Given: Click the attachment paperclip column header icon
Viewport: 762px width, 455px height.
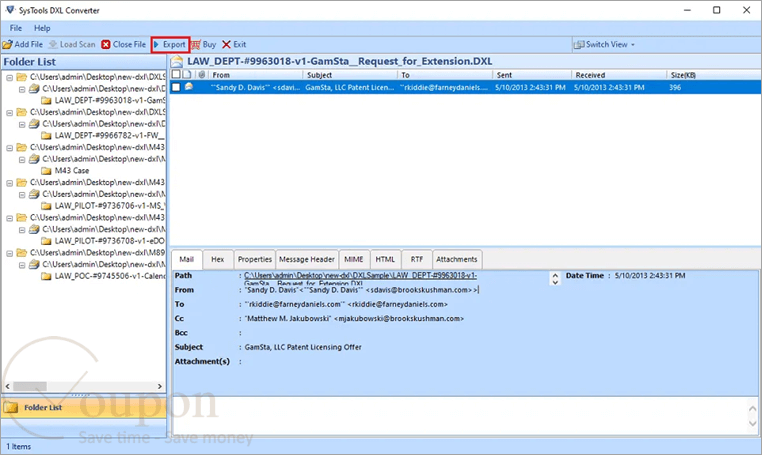Looking at the screenshot, I should (202, 75).
